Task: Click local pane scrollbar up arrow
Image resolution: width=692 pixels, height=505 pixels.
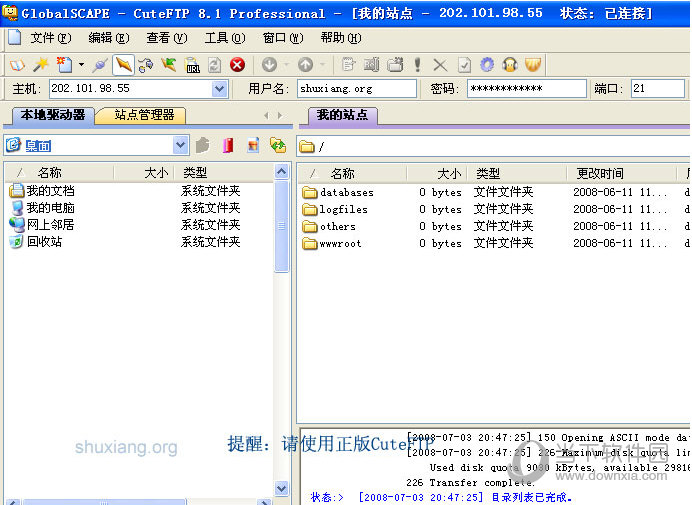Action: (282, 171)
